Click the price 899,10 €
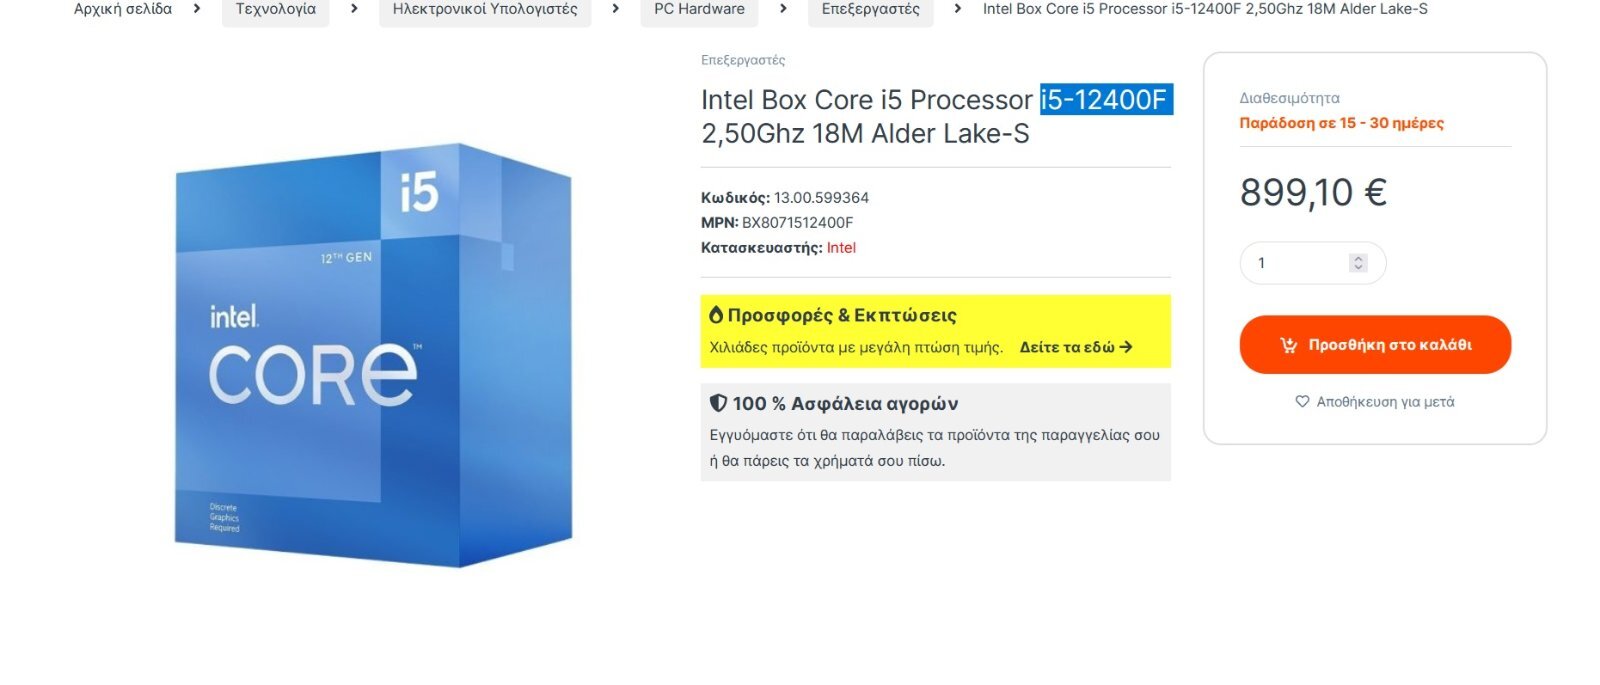 1313,192
